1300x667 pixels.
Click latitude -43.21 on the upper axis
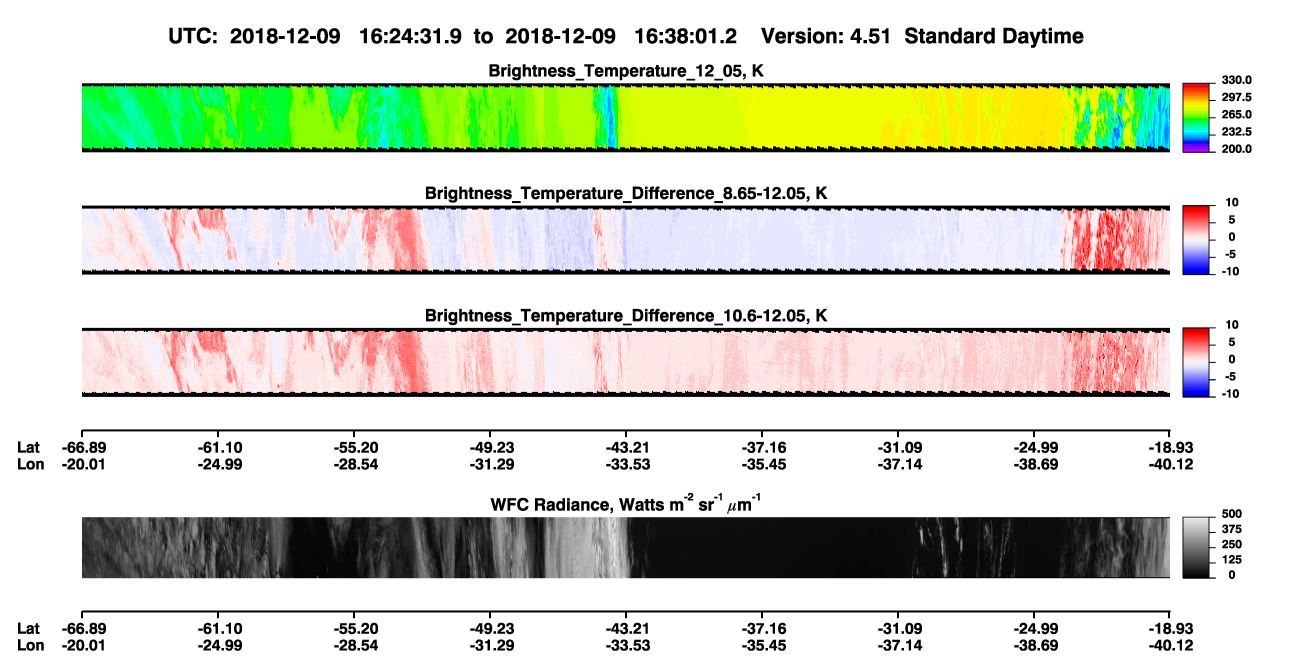626,447
